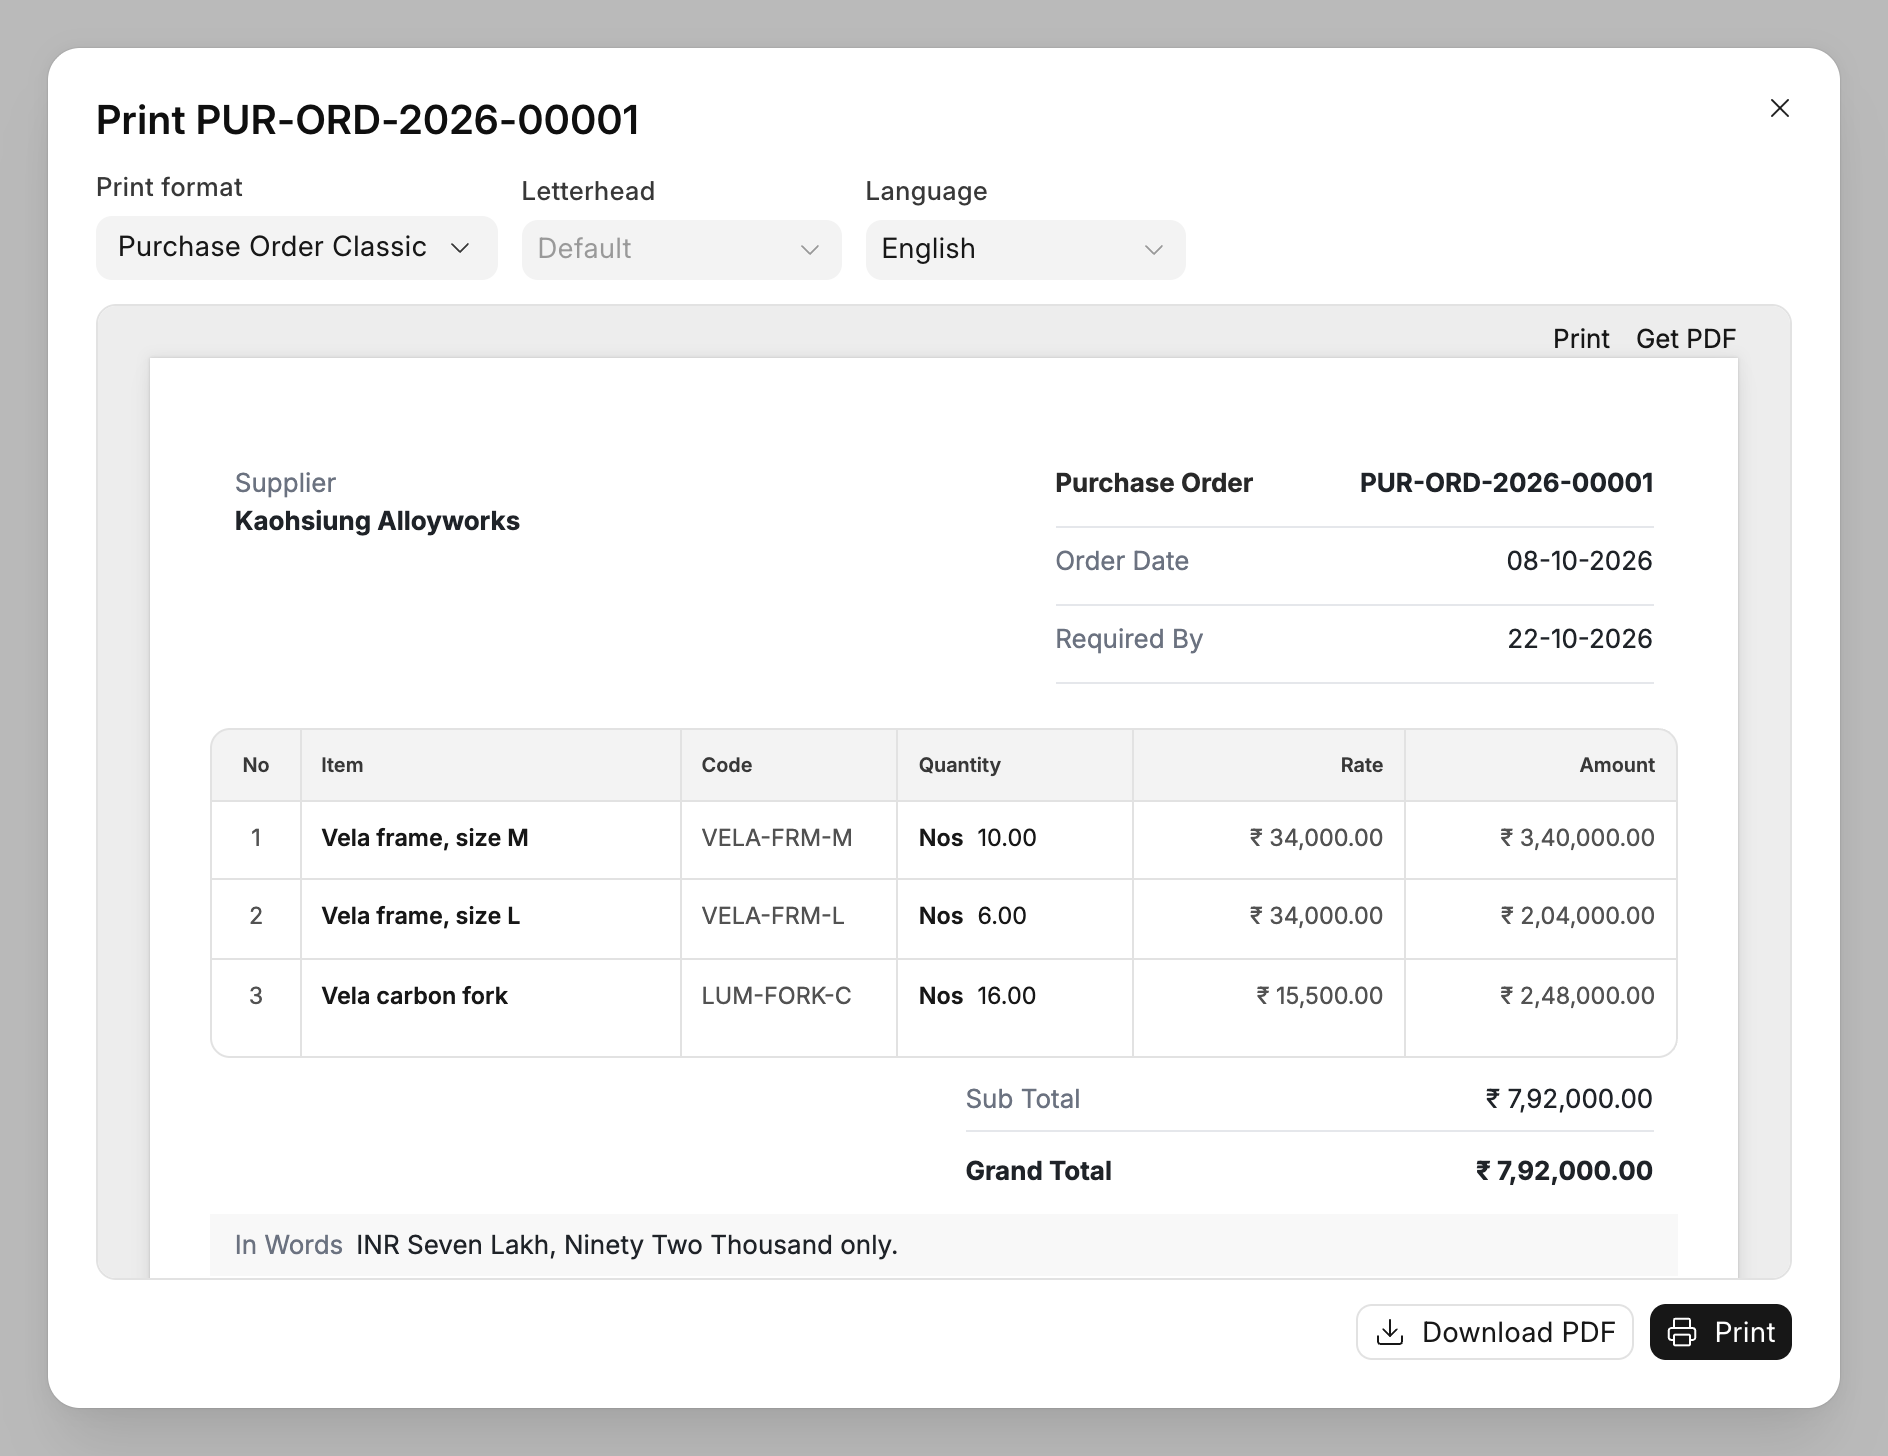
Task: Click the Required By date 22-10-2026
Action: (1579, 639)
